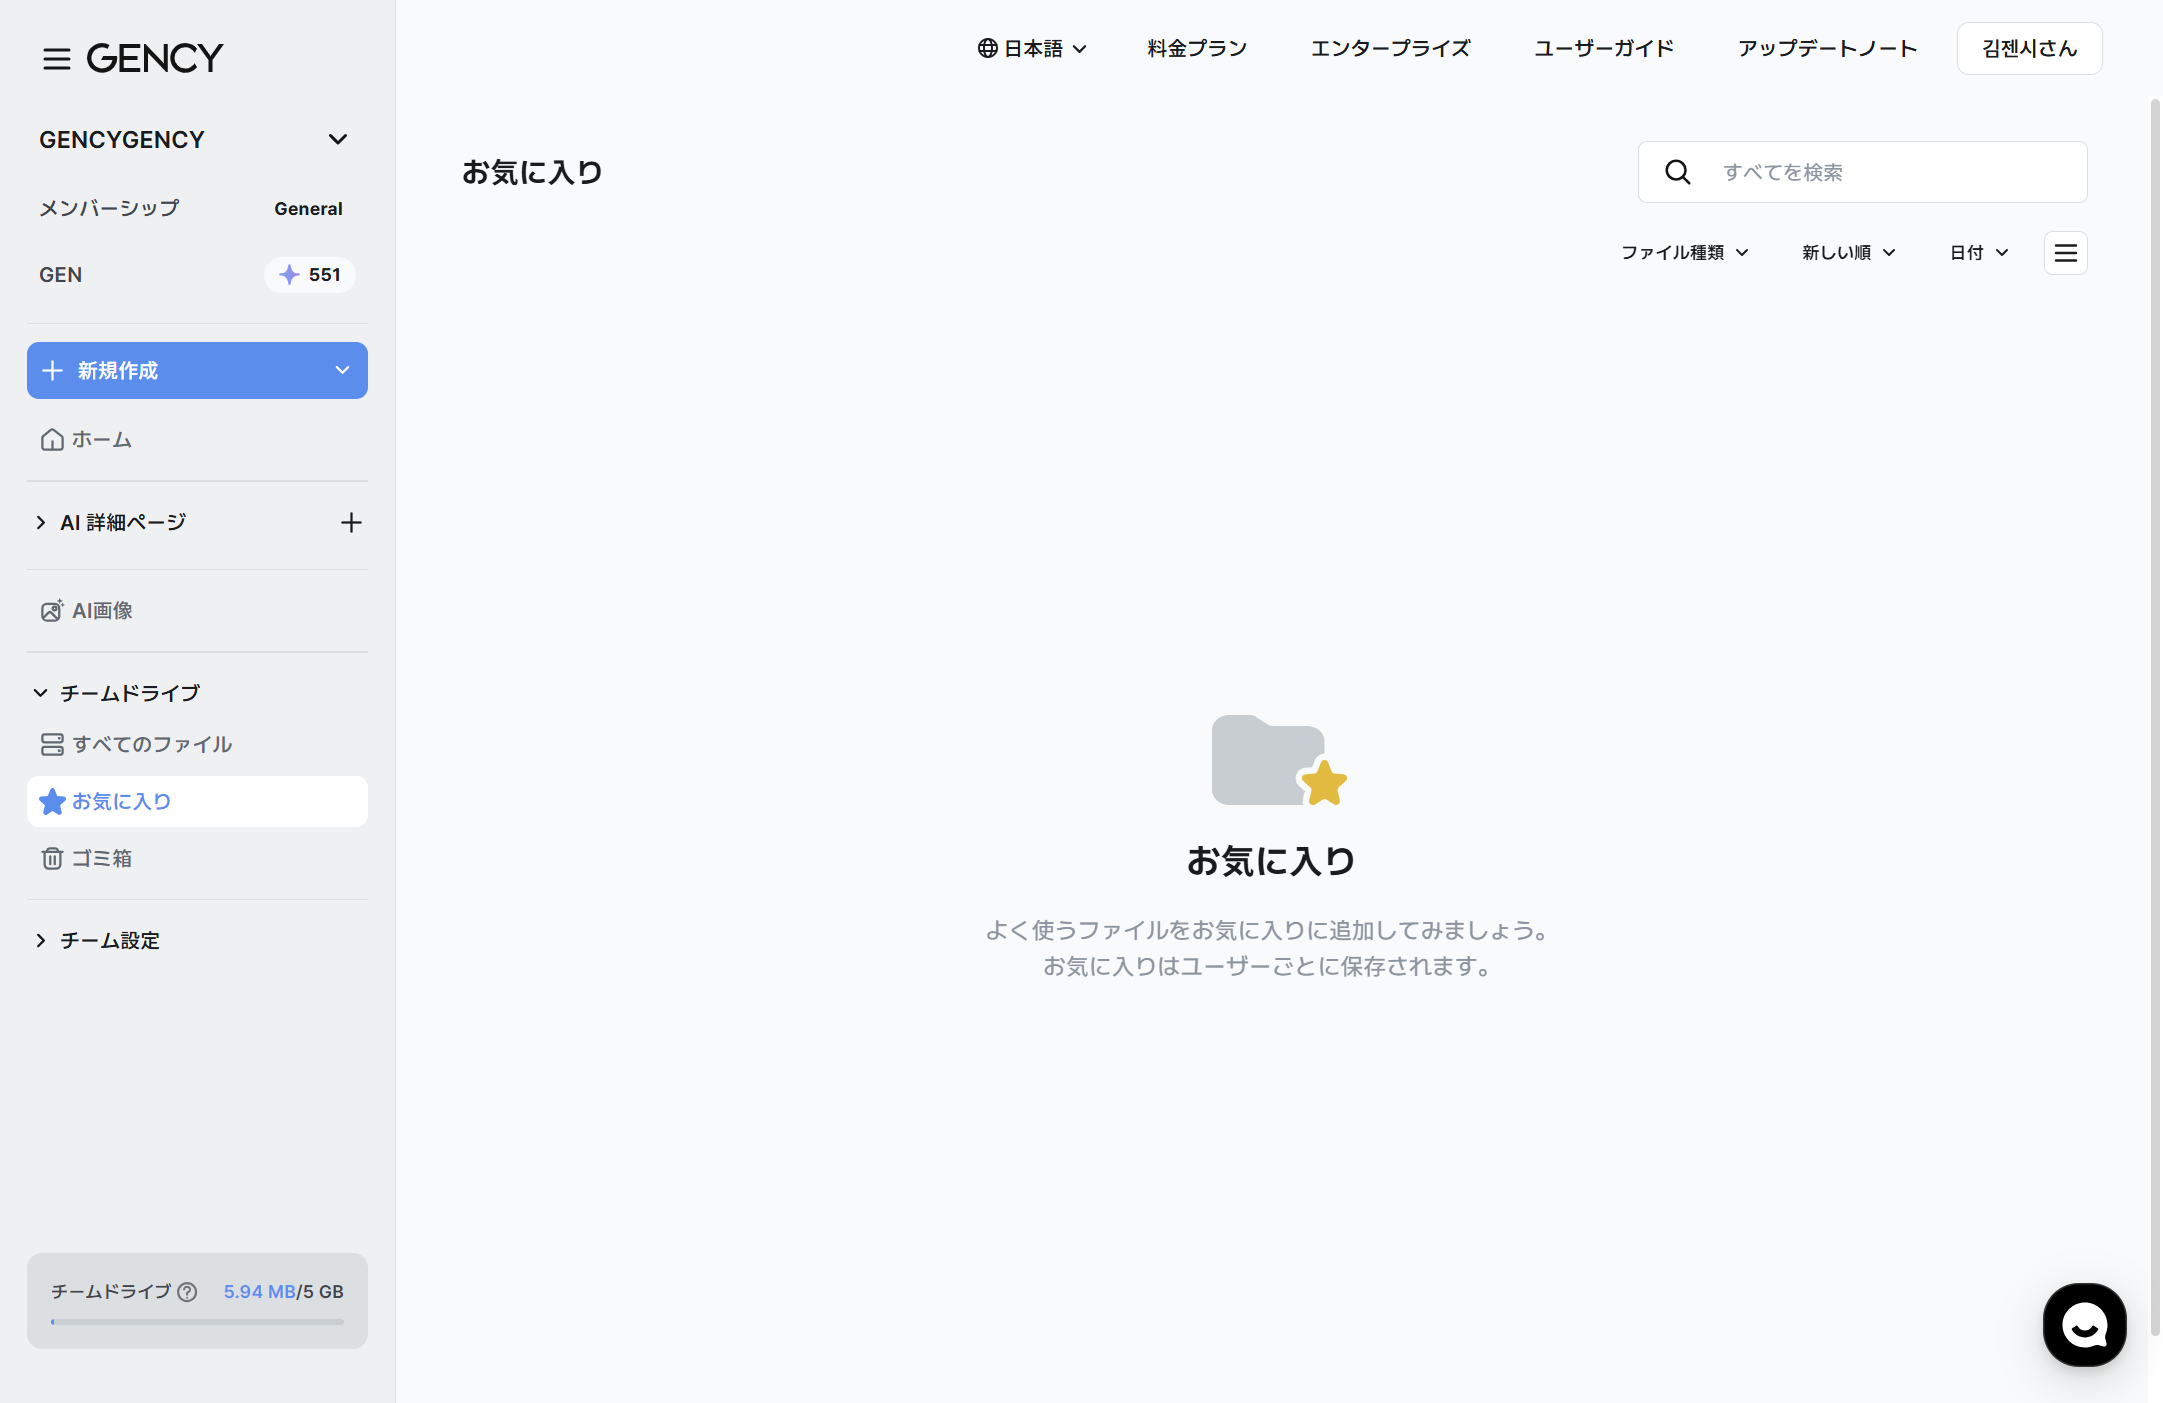Screen dimensions: 2163x1403
Task: Click the plus icon beside AI 詳細ページ
Action: 351,522
